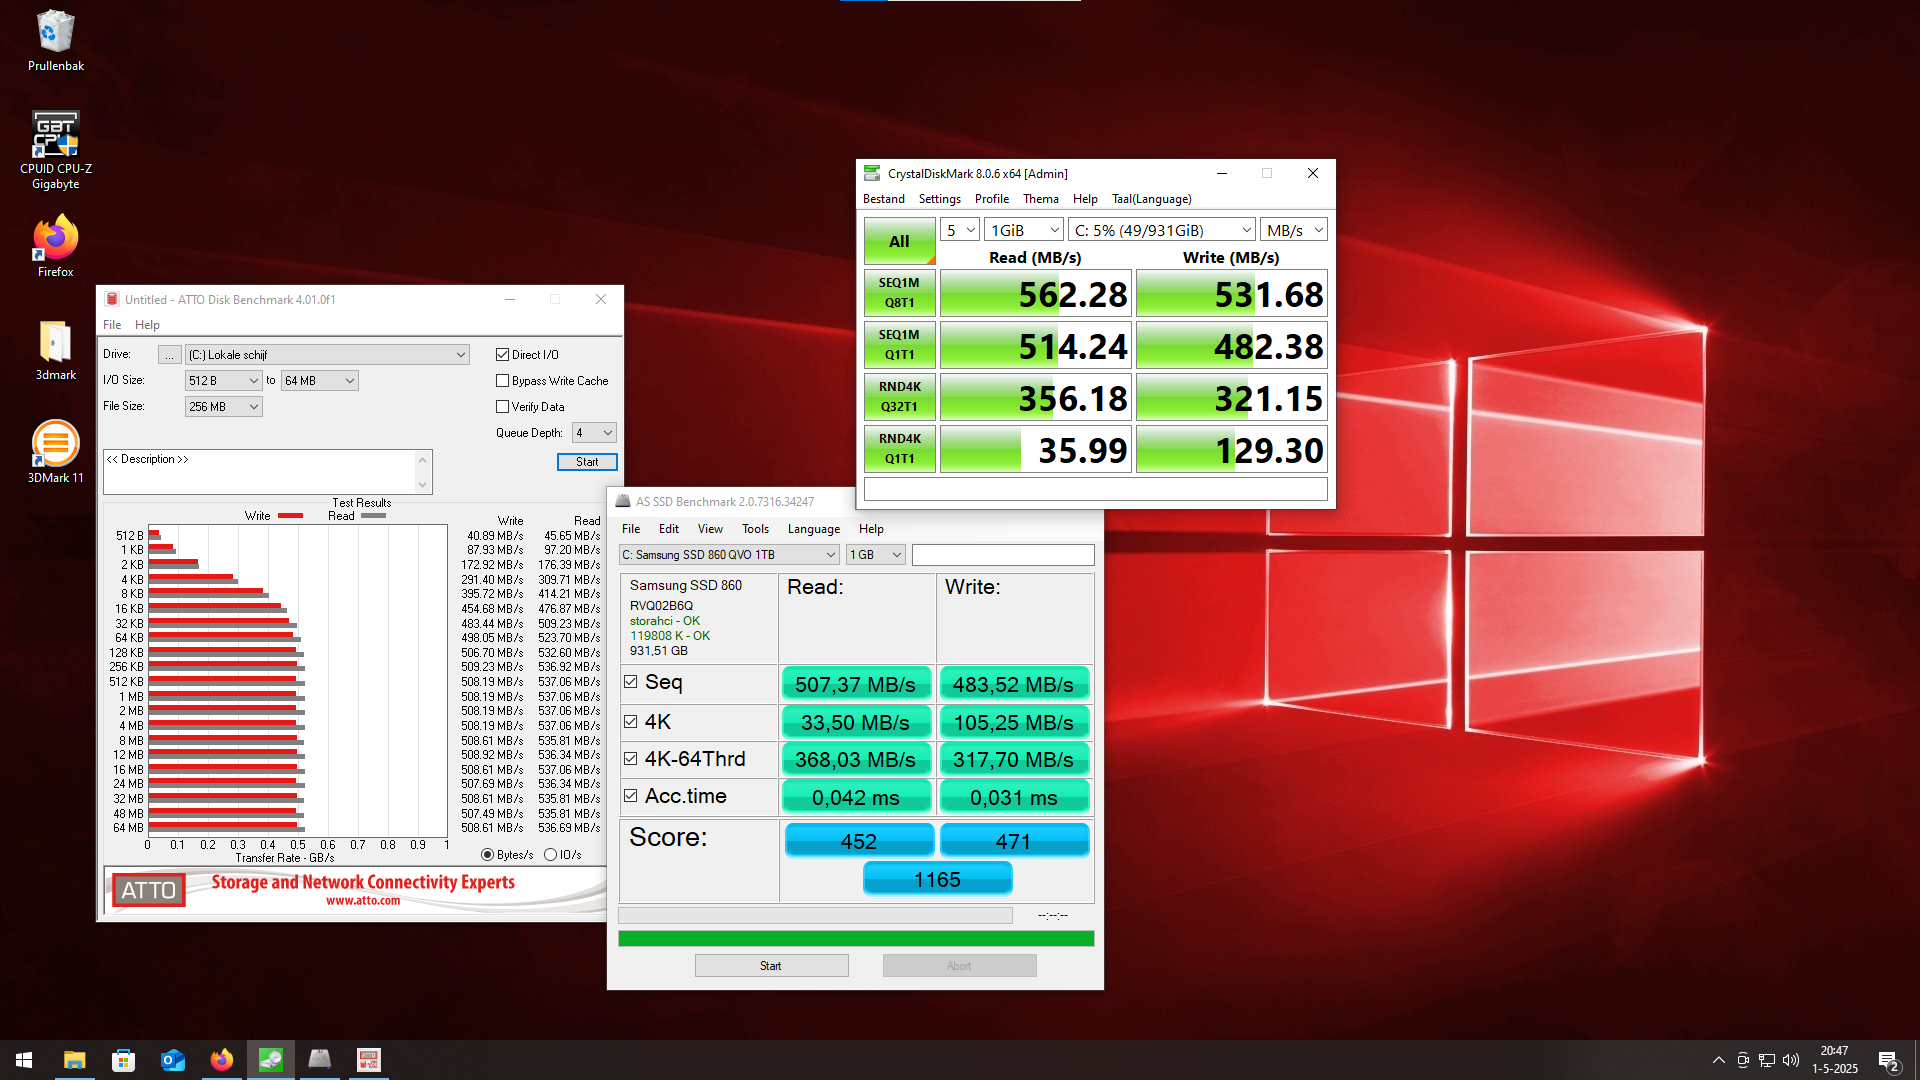Viewport: 1920px width, 1080px height.
Task: Run the SEQ1M Q8T1 test
Action: coord(900,293)
